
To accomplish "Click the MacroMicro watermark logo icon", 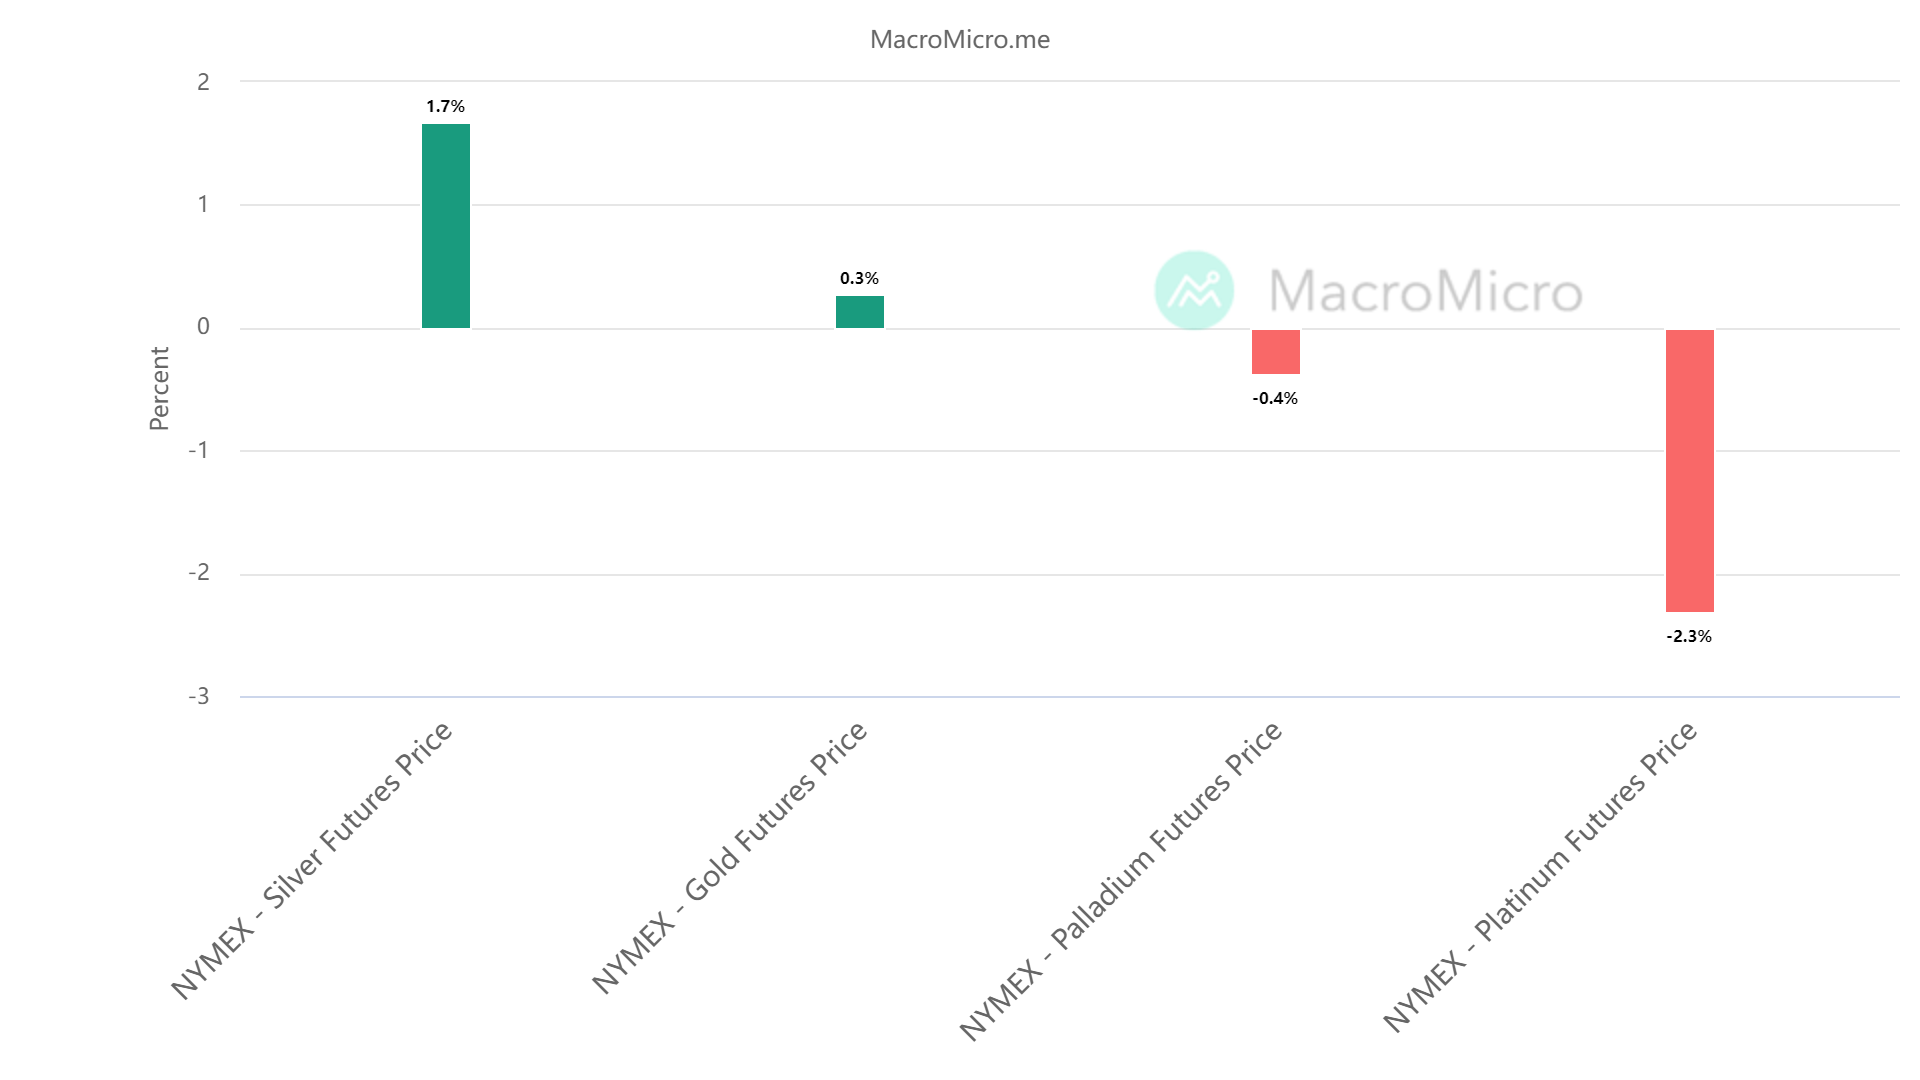I will 1194,290.
